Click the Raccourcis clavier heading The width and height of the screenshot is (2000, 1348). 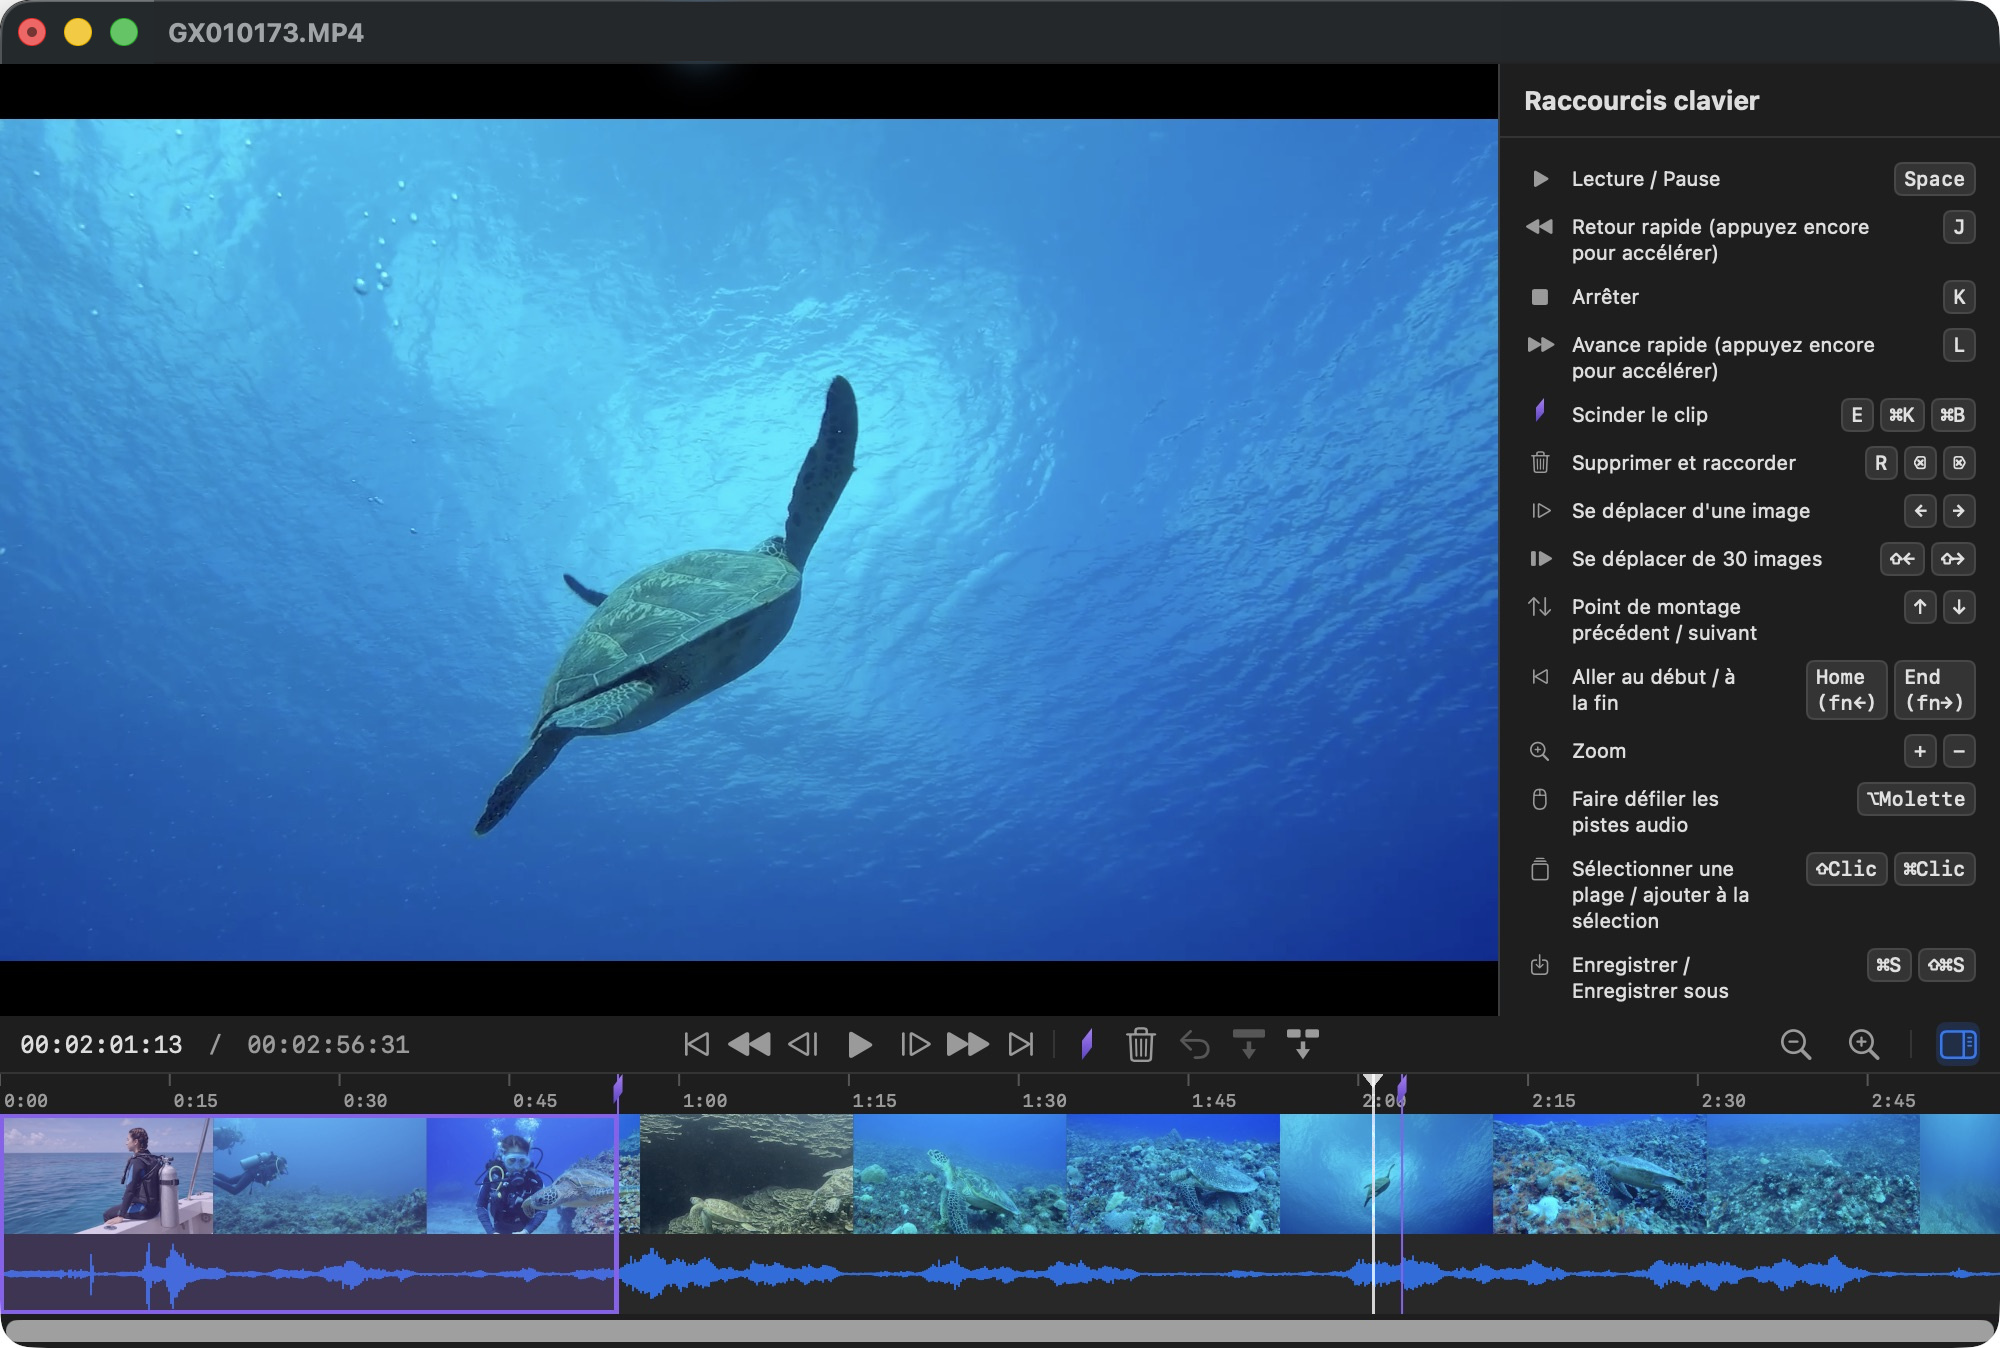click(1641, 101)
